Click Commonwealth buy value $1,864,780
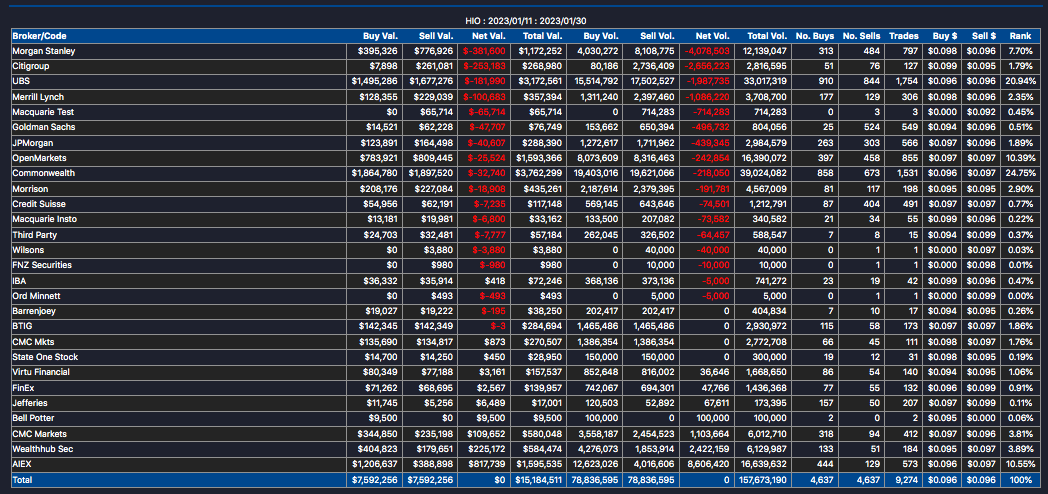Viewport: 1048px width, 494px height. coord(375,173)
